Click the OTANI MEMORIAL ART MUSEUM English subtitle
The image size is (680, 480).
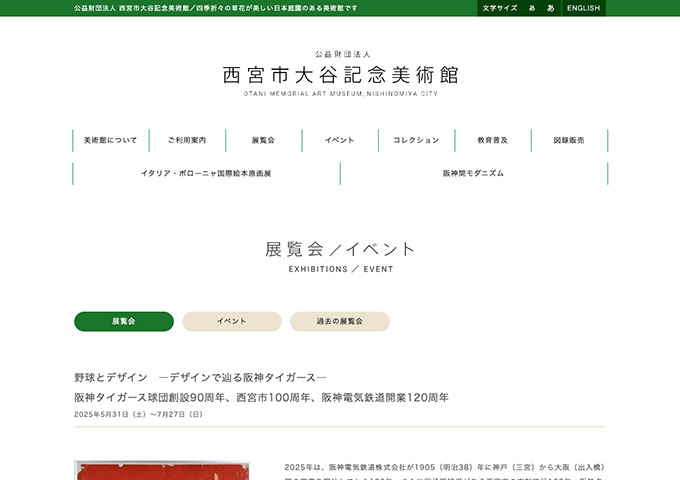(x=340, y=93)
